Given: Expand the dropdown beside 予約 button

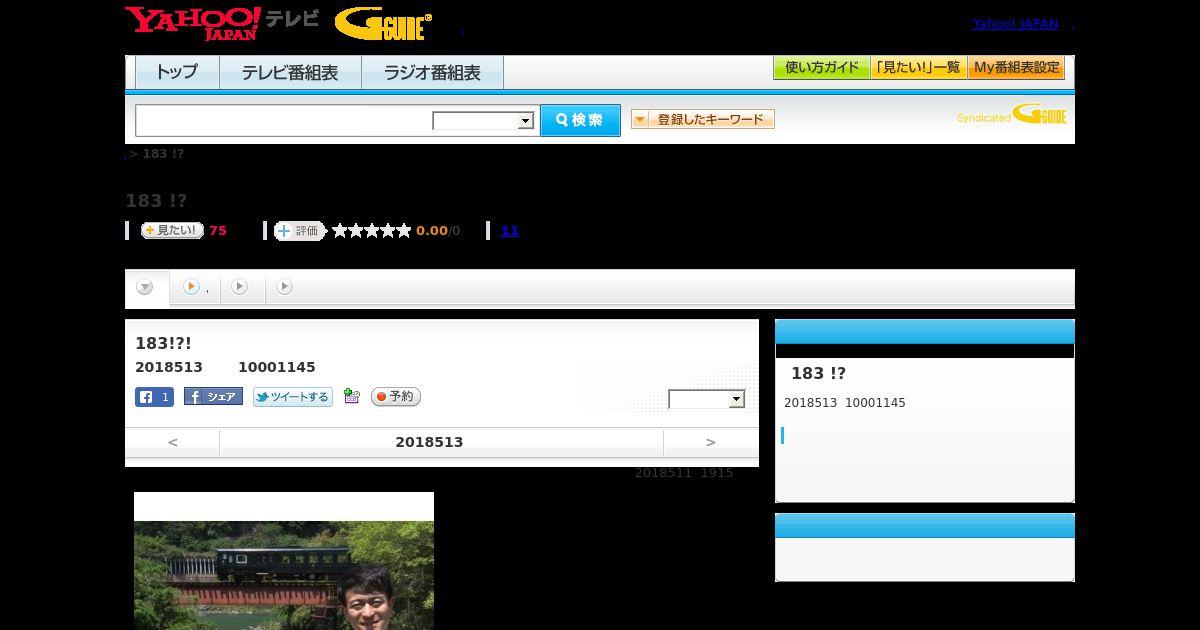Looking at the screenshot, I should (x=707, y=399).
